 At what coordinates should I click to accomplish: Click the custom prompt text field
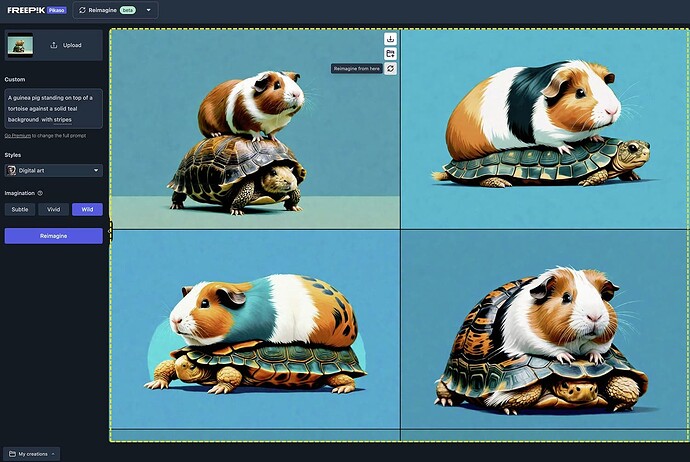pos(53,108)
